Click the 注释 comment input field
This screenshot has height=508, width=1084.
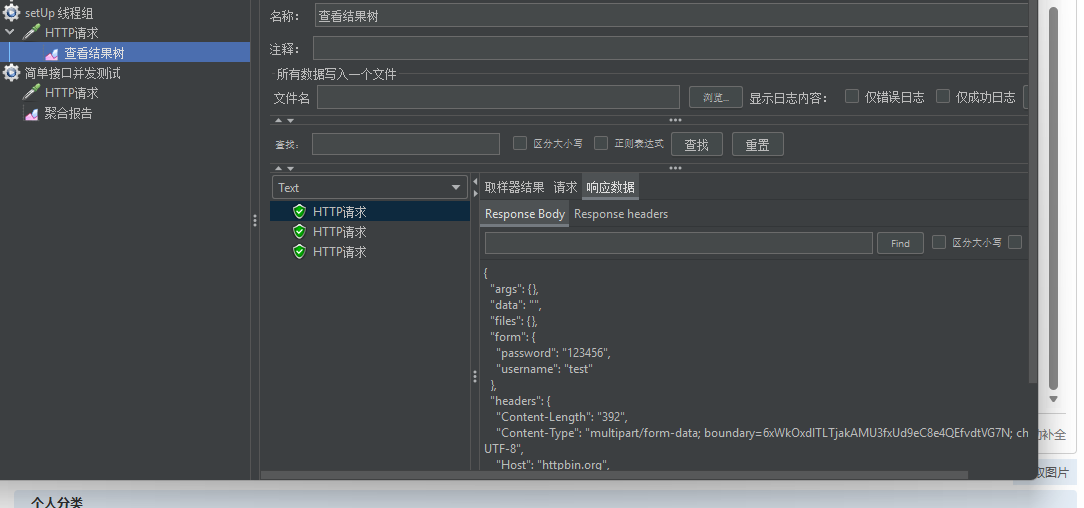point(671,48)
